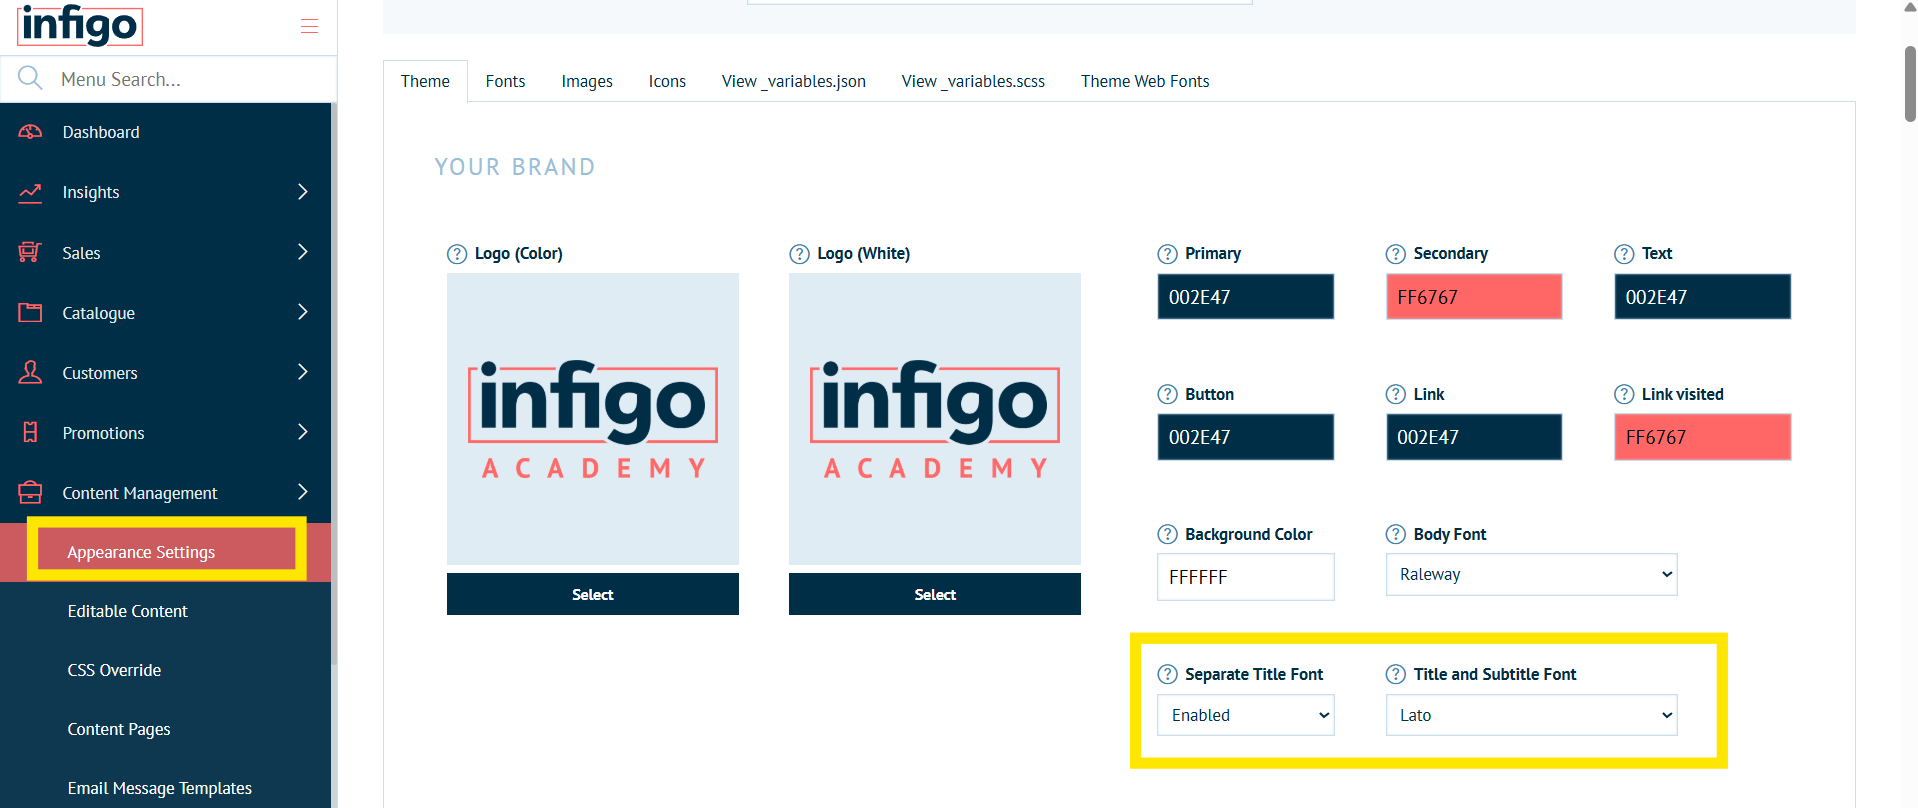Switch to the Theme tab
1918x808 pixels.
point(425,81)
